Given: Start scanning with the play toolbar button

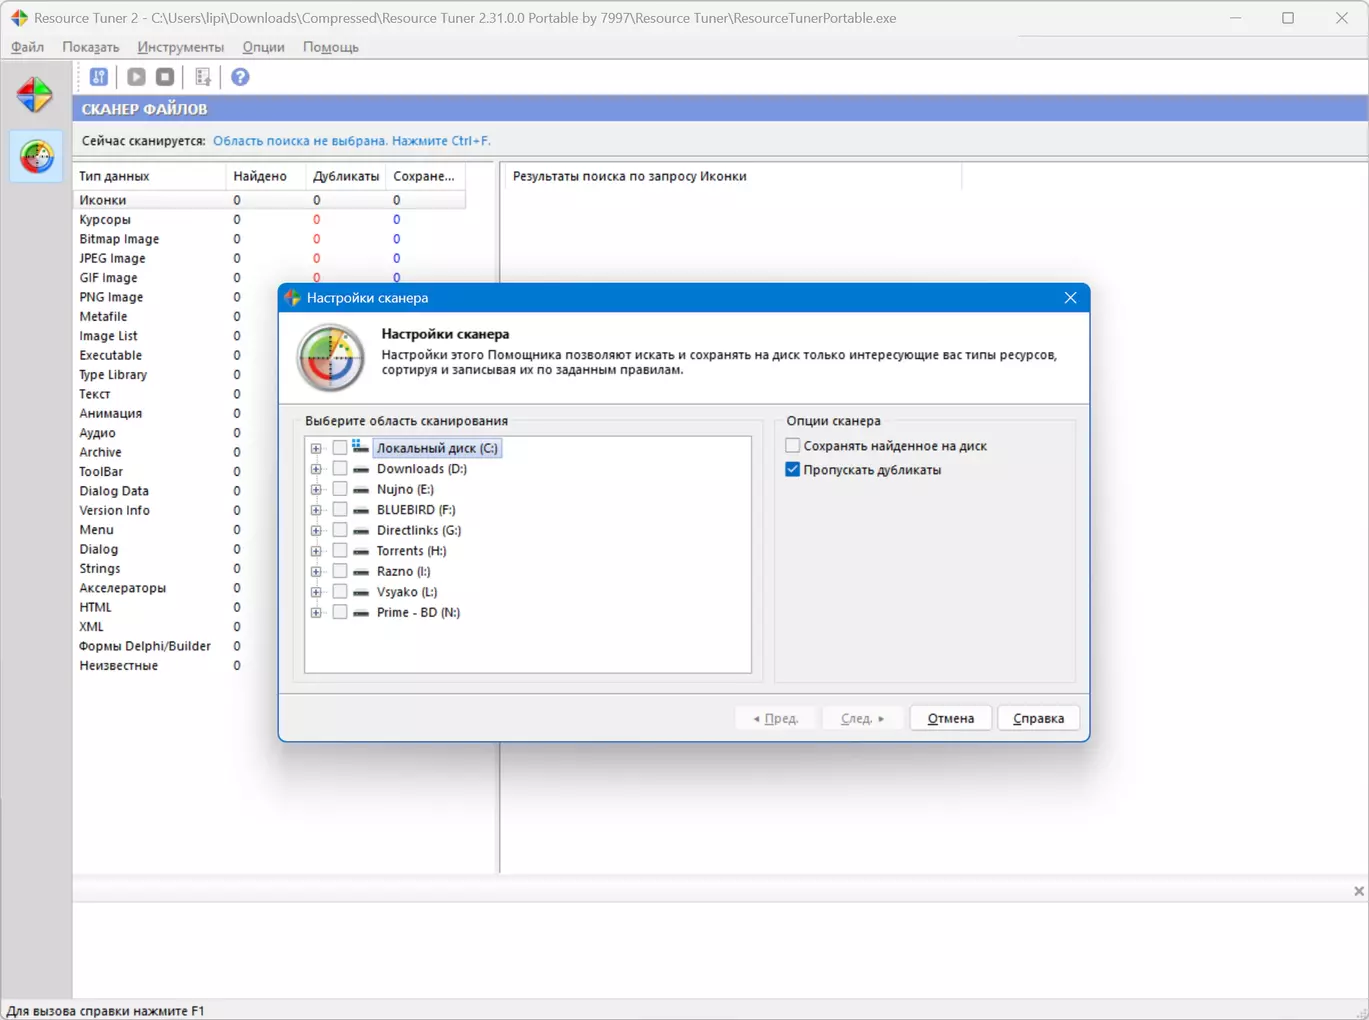Looking at the screenshot, I should [x=137, y=77].
